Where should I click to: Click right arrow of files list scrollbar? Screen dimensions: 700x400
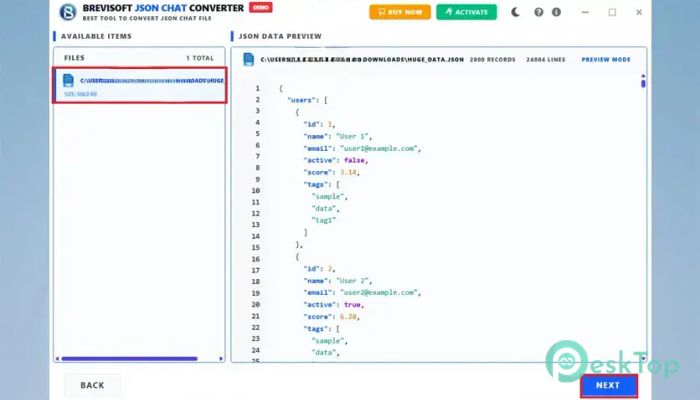221,358
